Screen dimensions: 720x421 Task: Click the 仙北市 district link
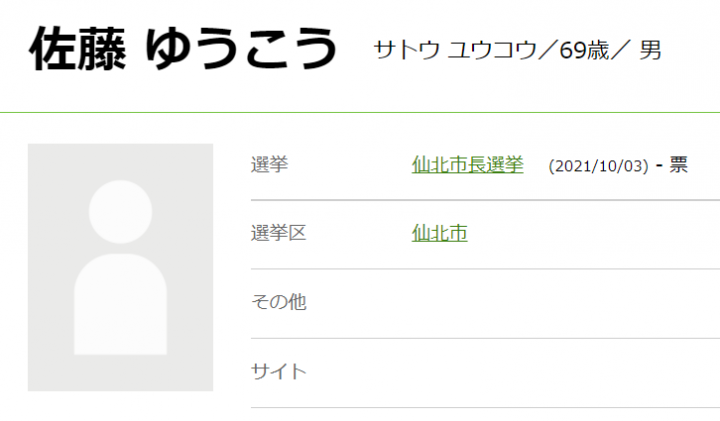point(439,234)
